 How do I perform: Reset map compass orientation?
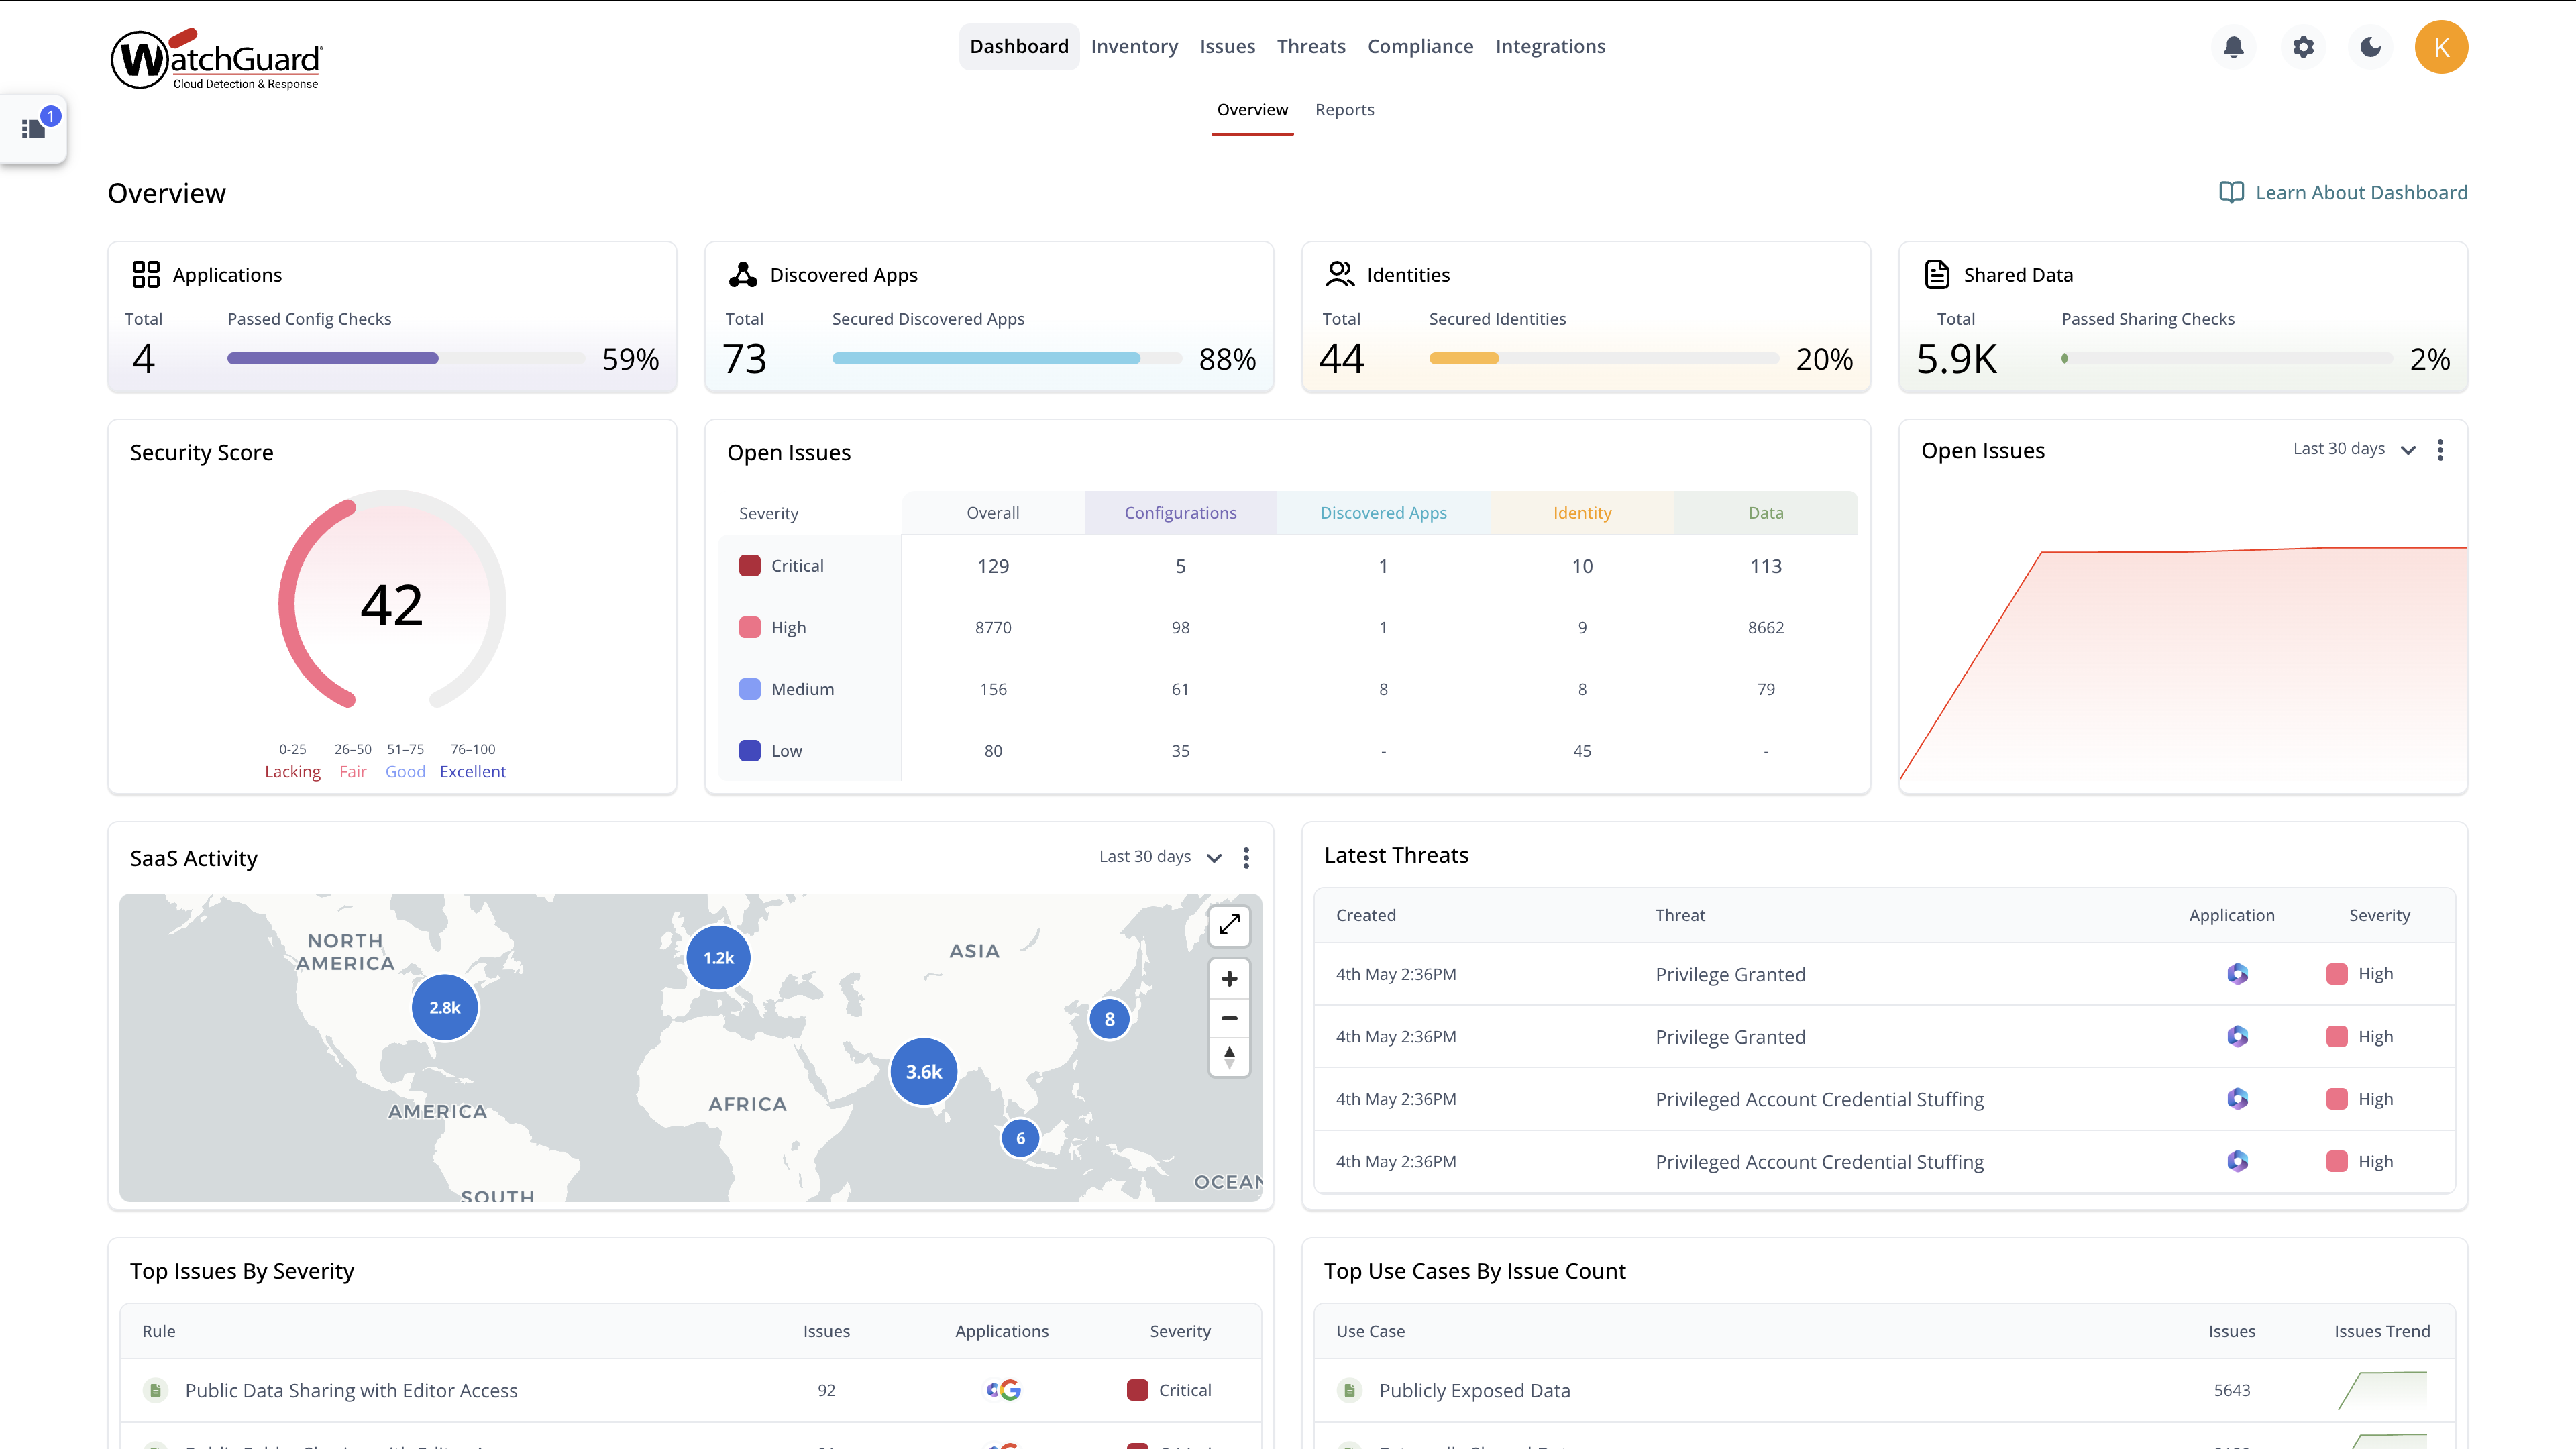1229,1057
